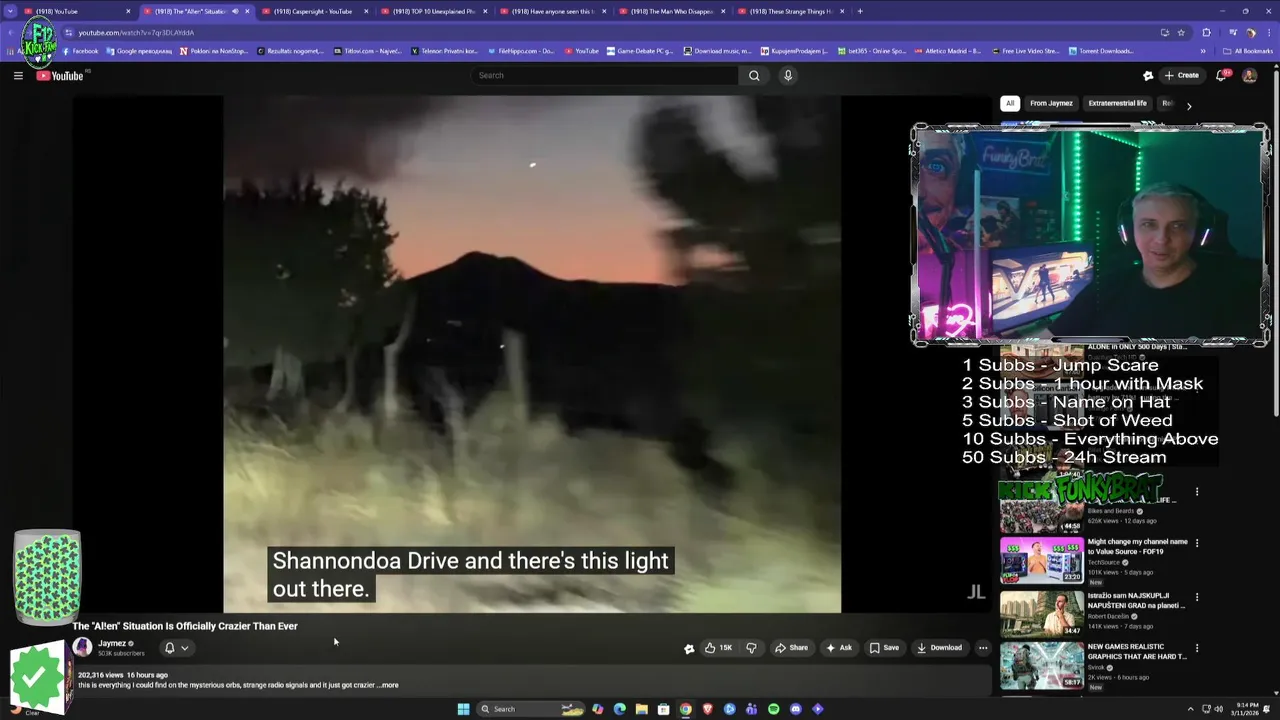Click the browser address bar URL
The height and width of the screenshot is (720, 1280).
click(136, 32)
